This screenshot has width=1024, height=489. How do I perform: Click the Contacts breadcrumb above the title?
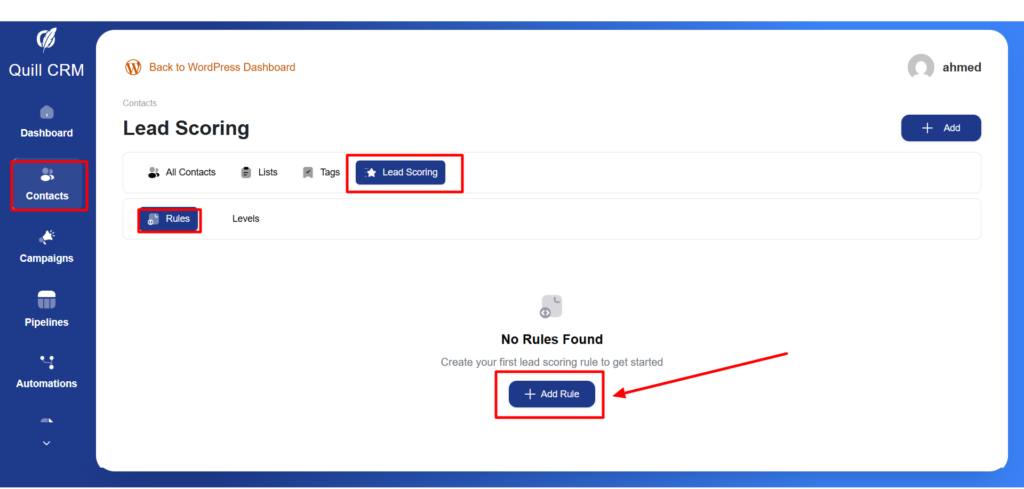coord(139,103)
